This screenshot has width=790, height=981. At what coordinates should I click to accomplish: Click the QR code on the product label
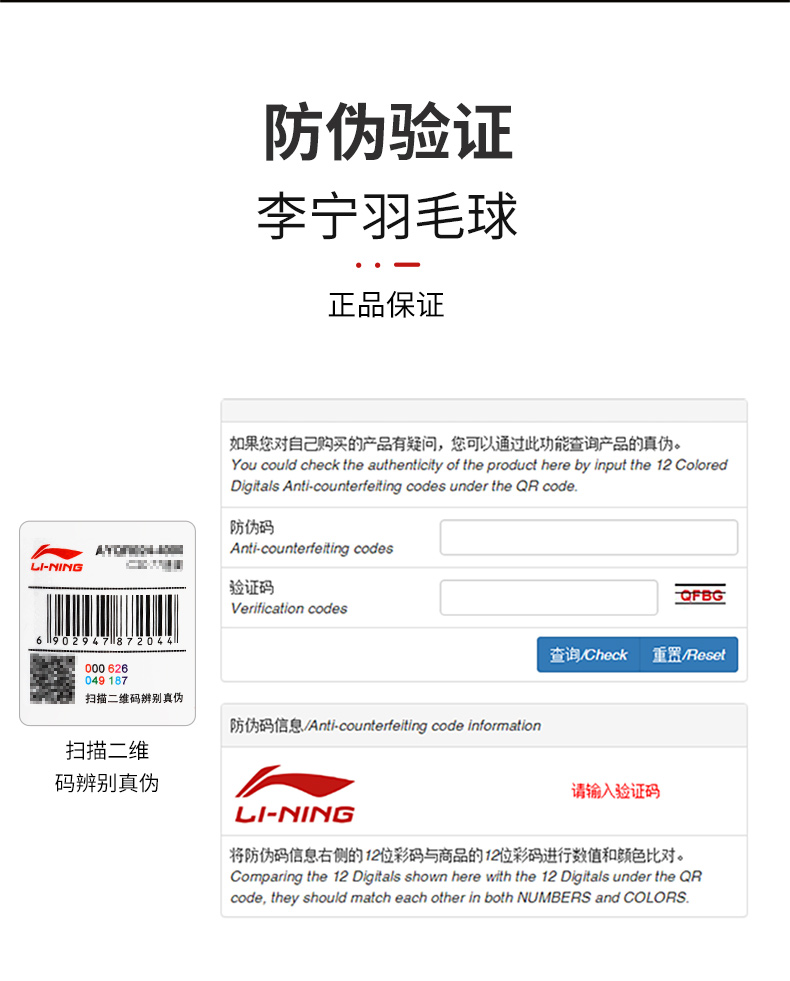click(x=53, y=679)
